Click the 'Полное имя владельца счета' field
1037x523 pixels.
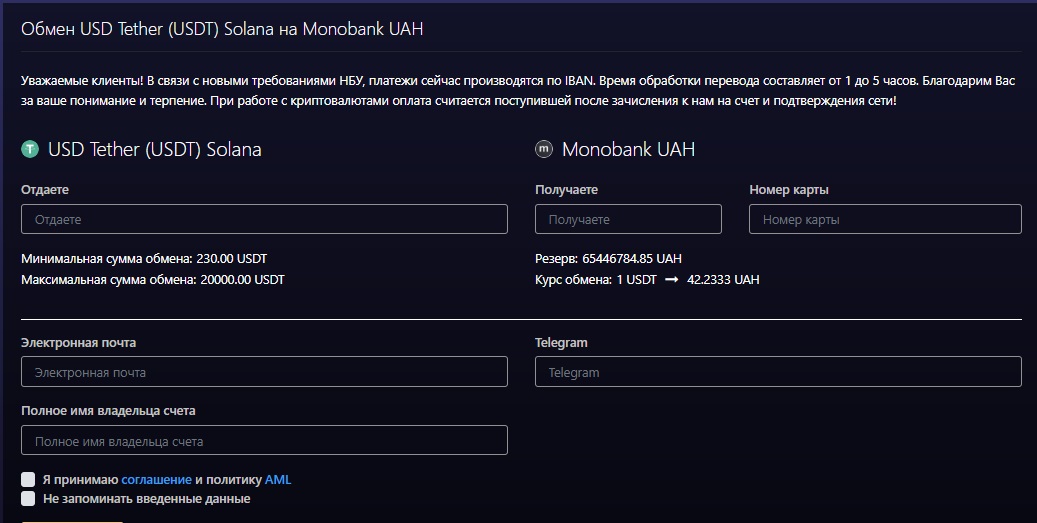tap(265, 440)
